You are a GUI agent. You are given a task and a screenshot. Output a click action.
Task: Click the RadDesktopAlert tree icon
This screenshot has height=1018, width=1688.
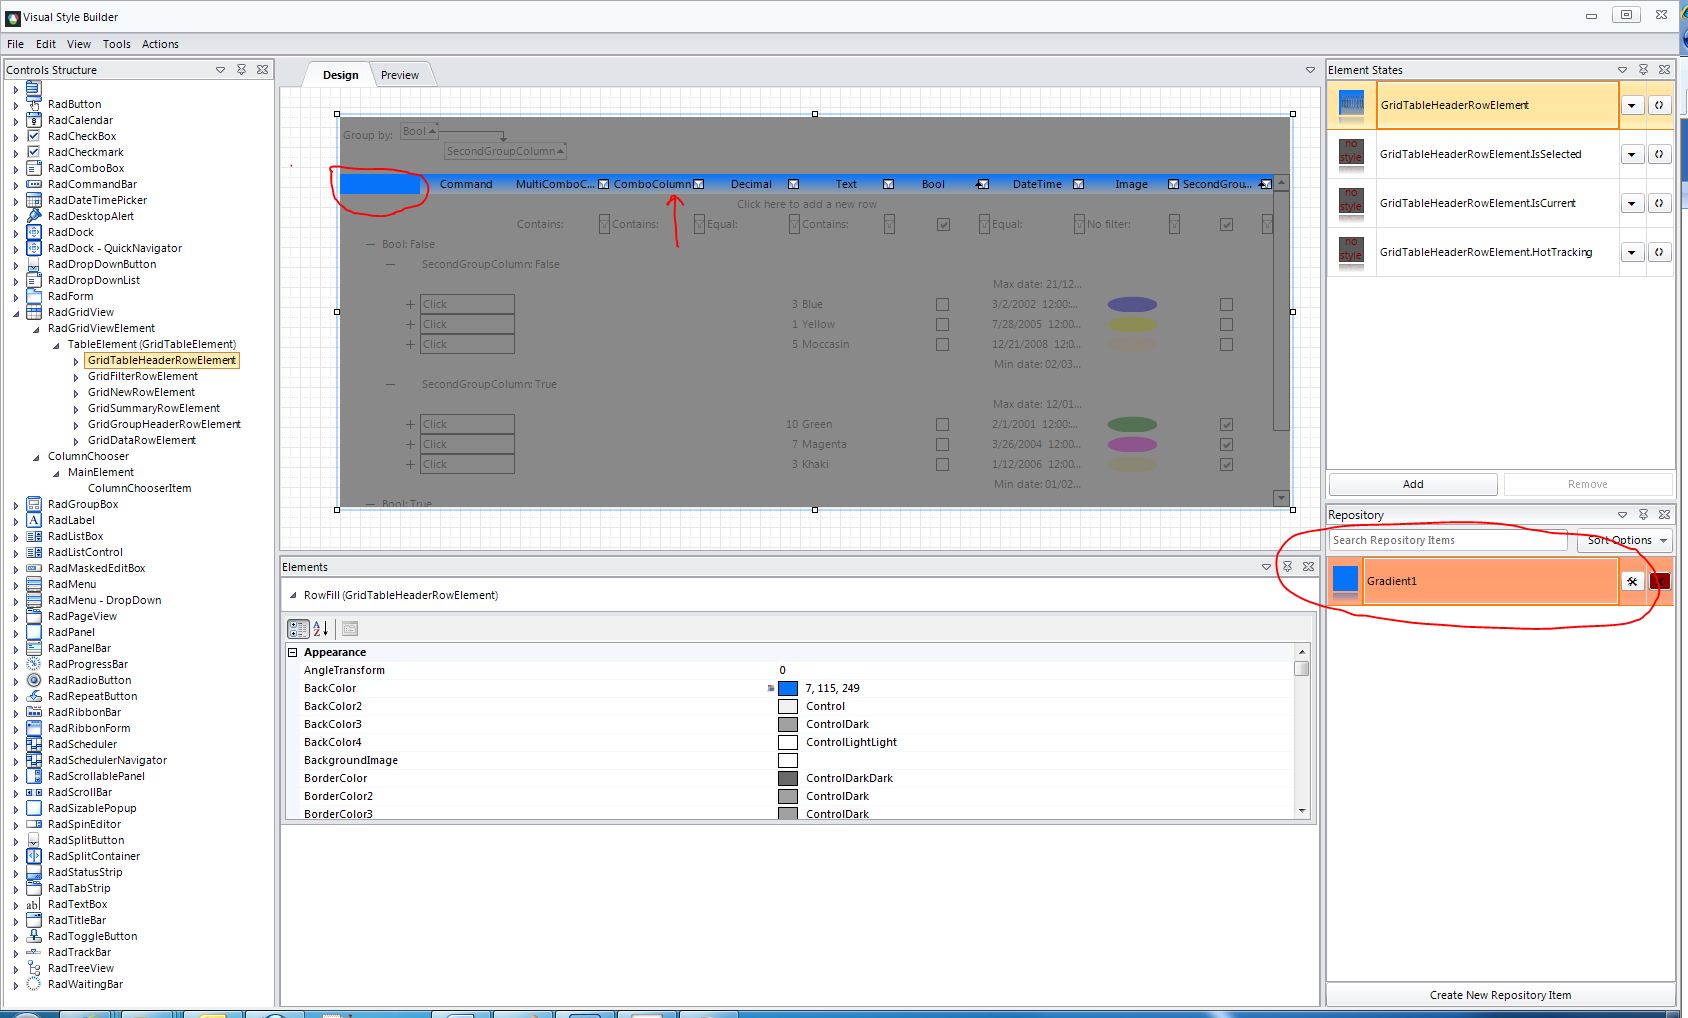[34, 216]
